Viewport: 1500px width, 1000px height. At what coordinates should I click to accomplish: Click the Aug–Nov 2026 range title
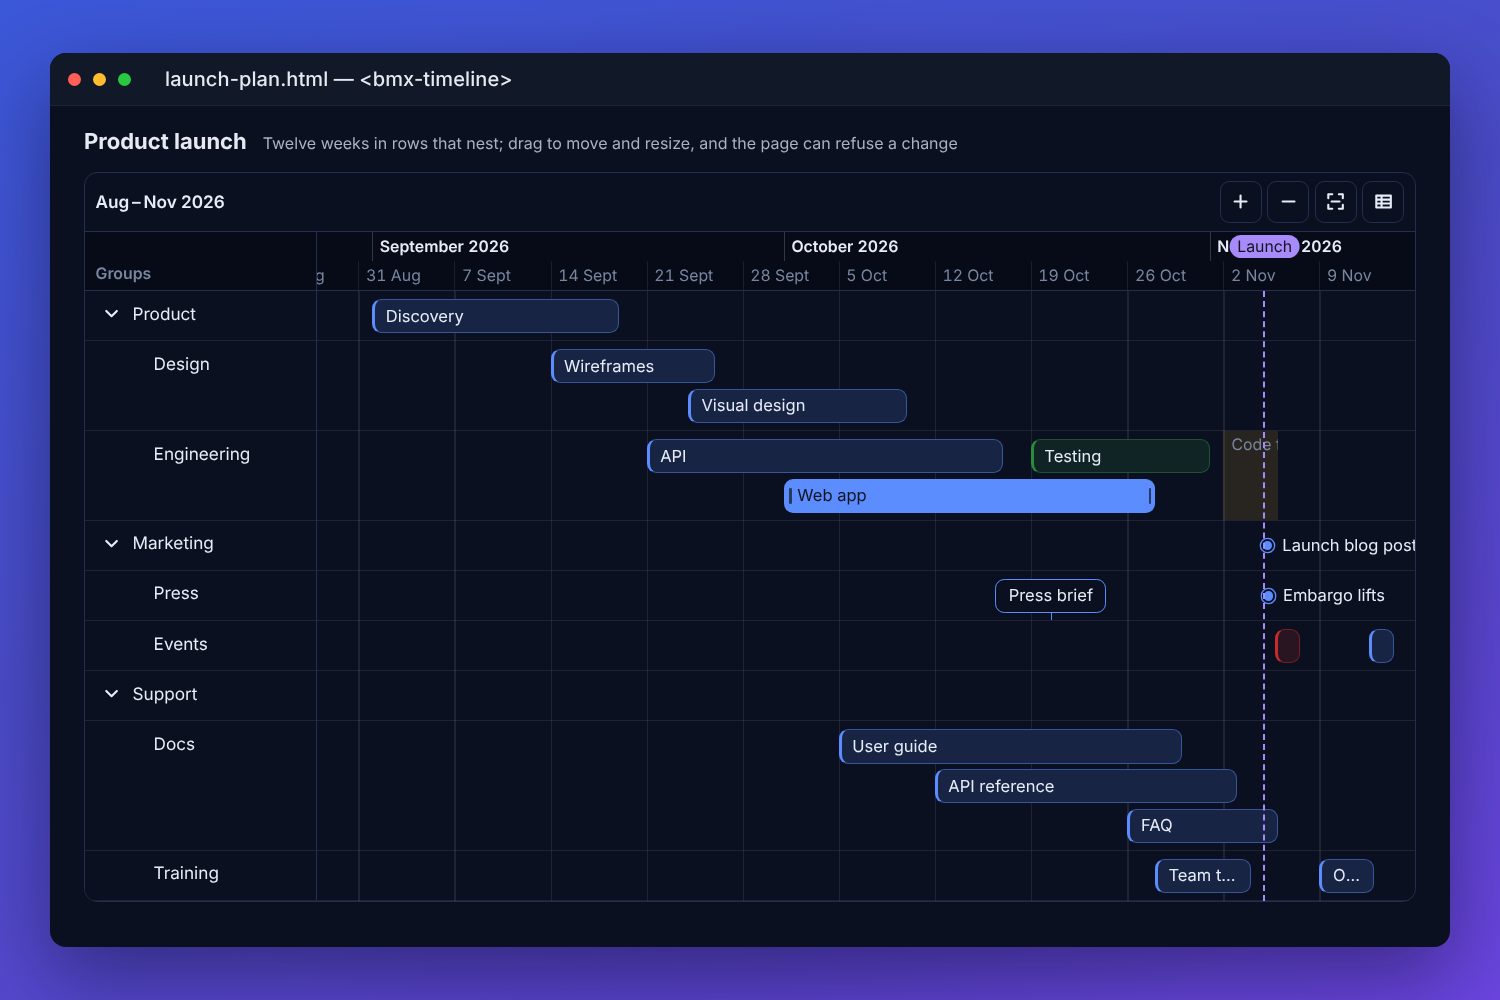point(160,202)
